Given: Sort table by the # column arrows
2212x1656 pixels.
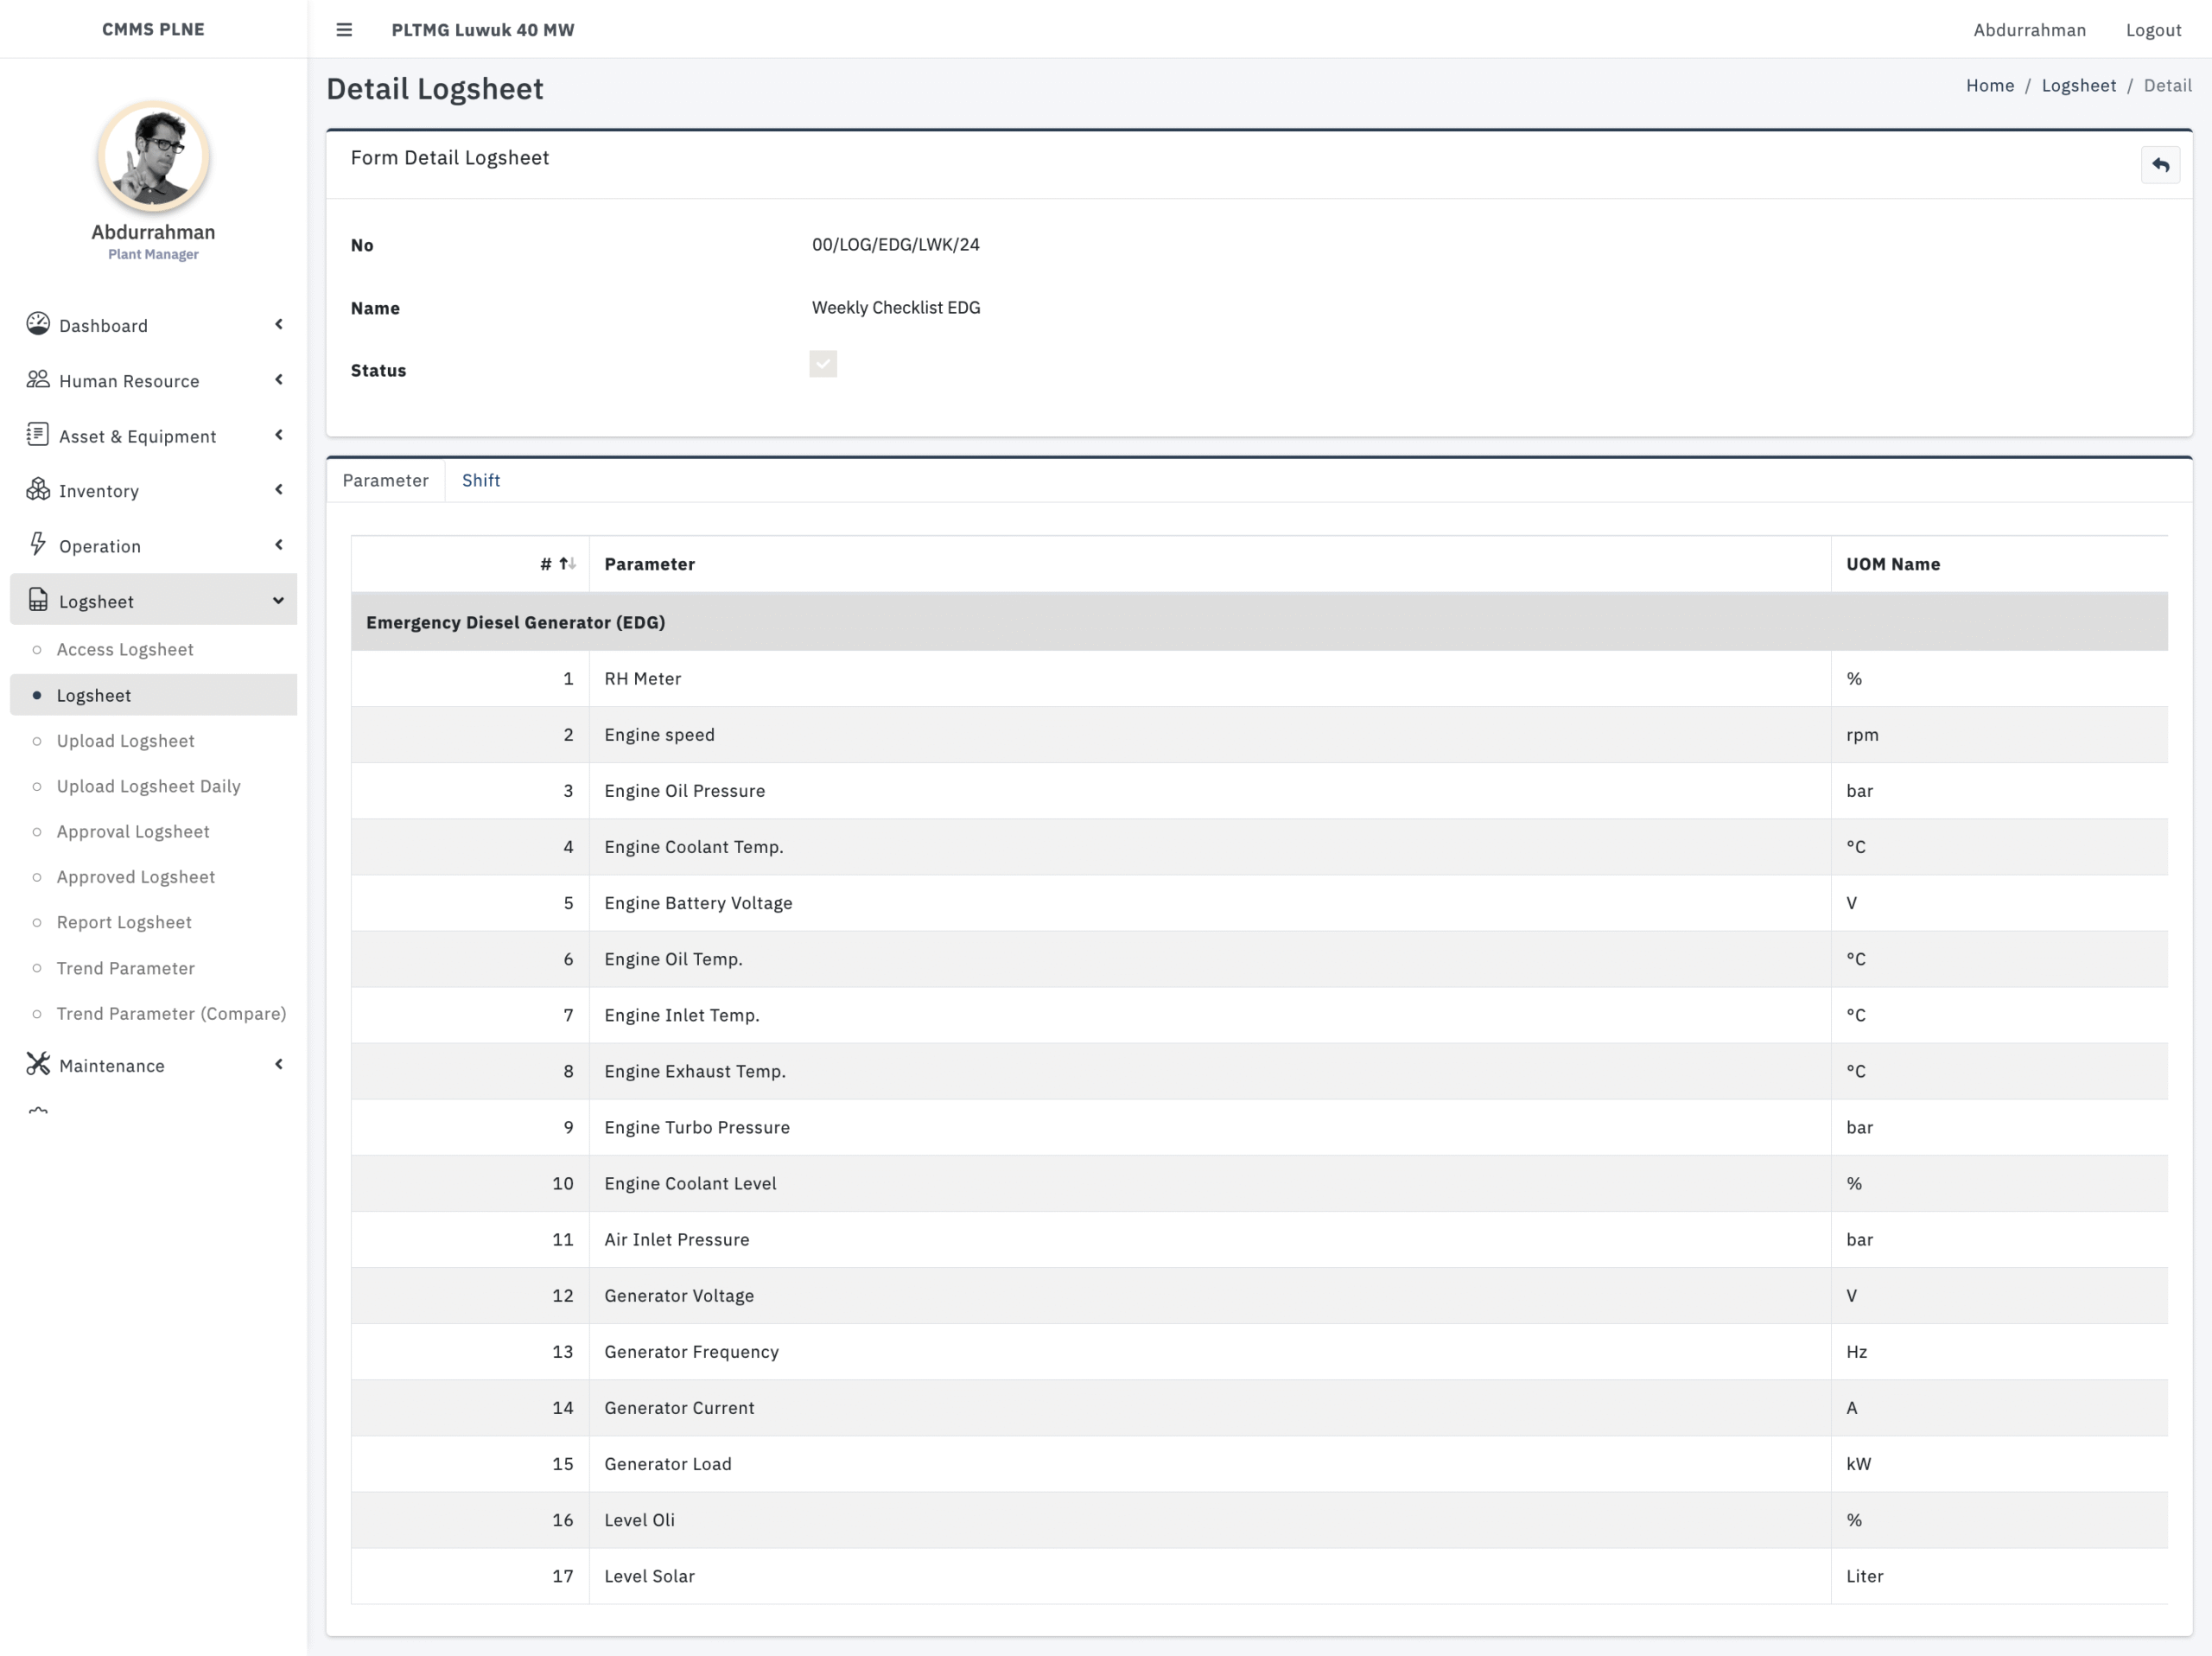Looking at the screenshot, I should tap(567, 564).
